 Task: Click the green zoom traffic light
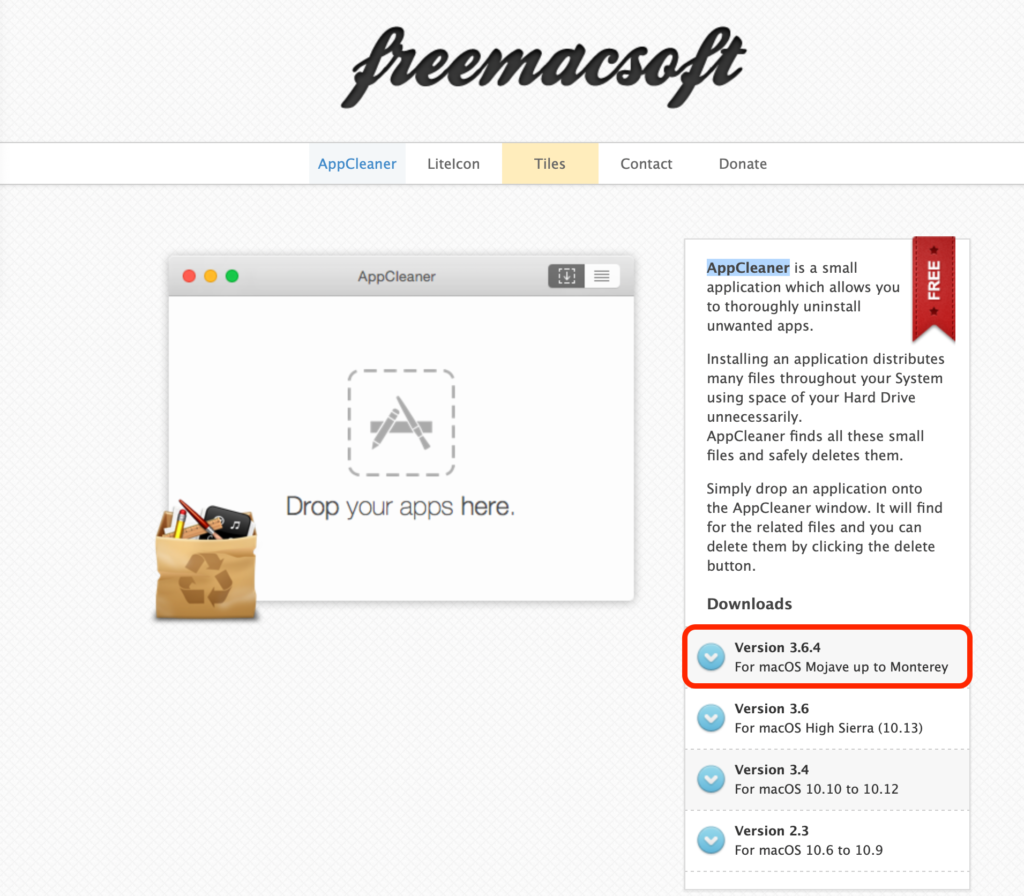point(231,275)
